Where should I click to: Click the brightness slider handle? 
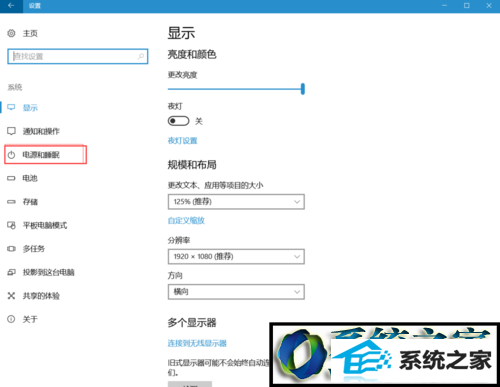click(303, 89)
